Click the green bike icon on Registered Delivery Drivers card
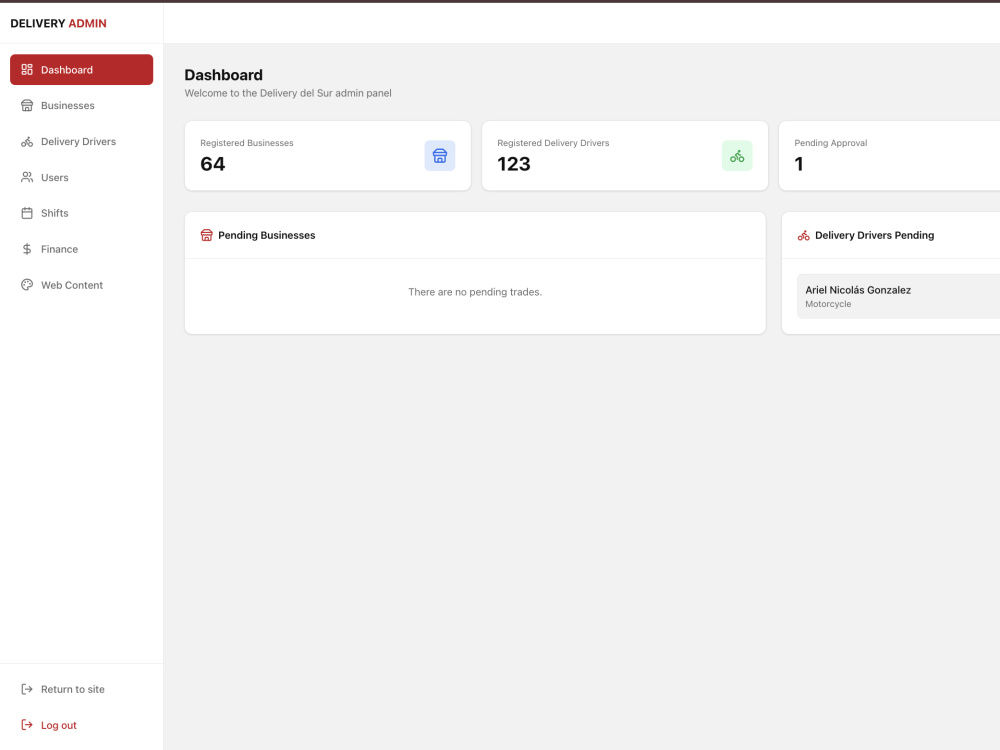Image resolution: width=1000 pixels, height=750 pixels. click(x=737, y=156)
